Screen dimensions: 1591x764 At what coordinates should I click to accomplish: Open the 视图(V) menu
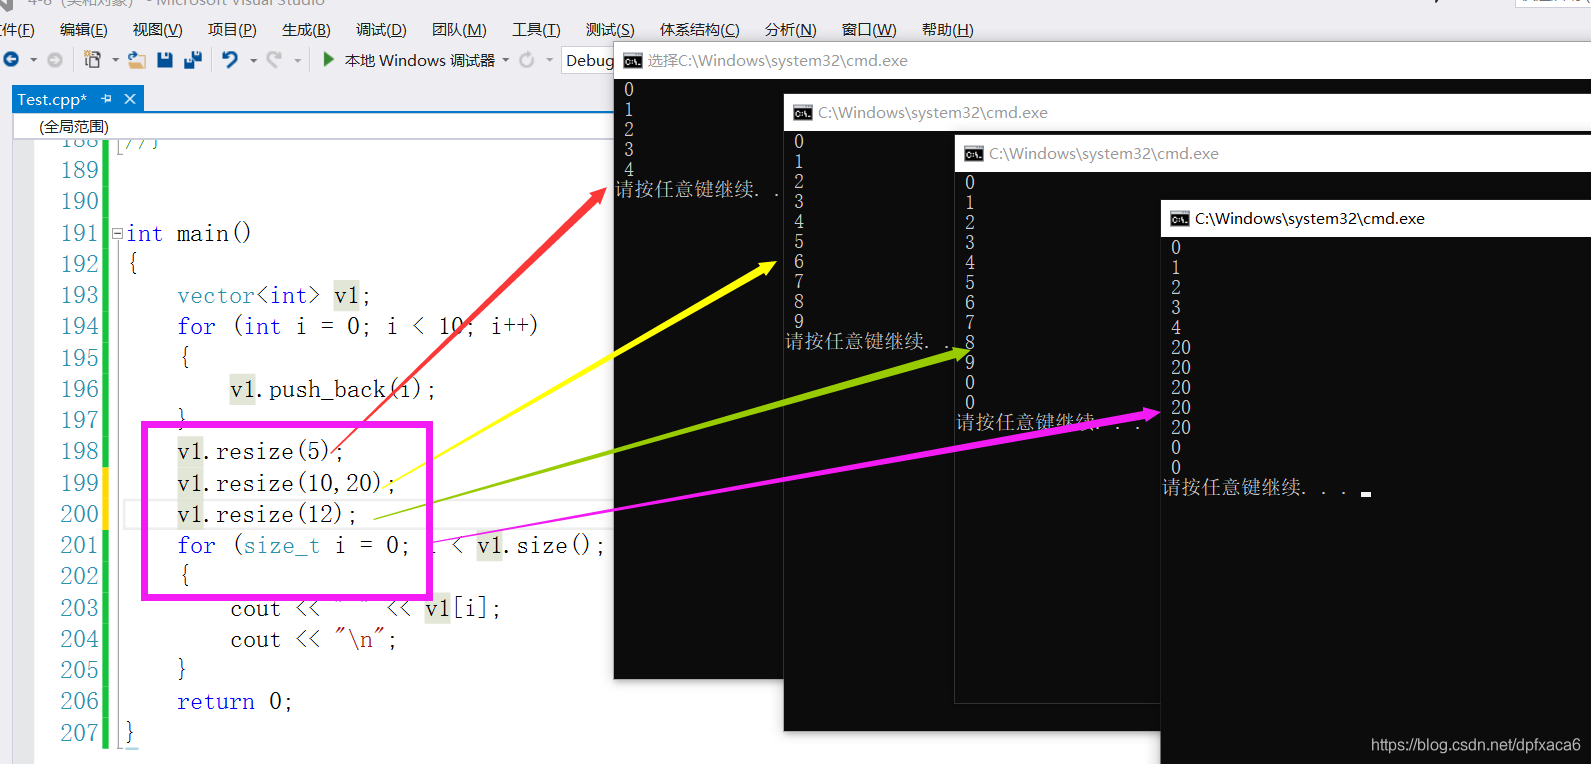click(x=158, y=30)
